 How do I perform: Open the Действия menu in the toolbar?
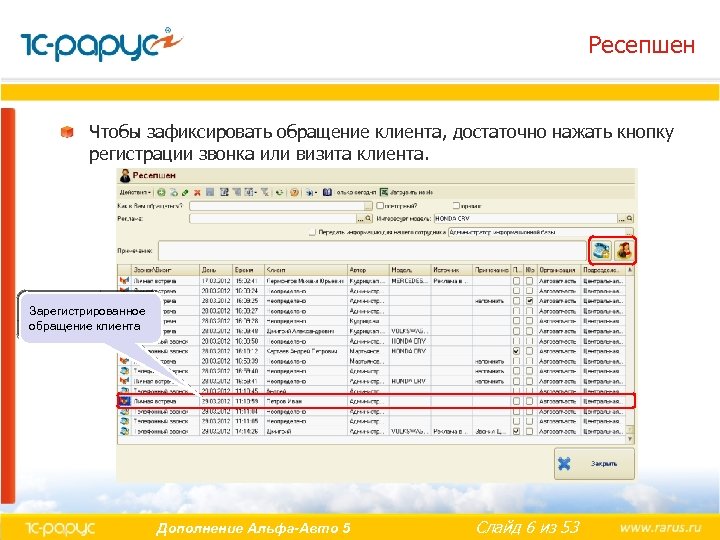point(135,192)
